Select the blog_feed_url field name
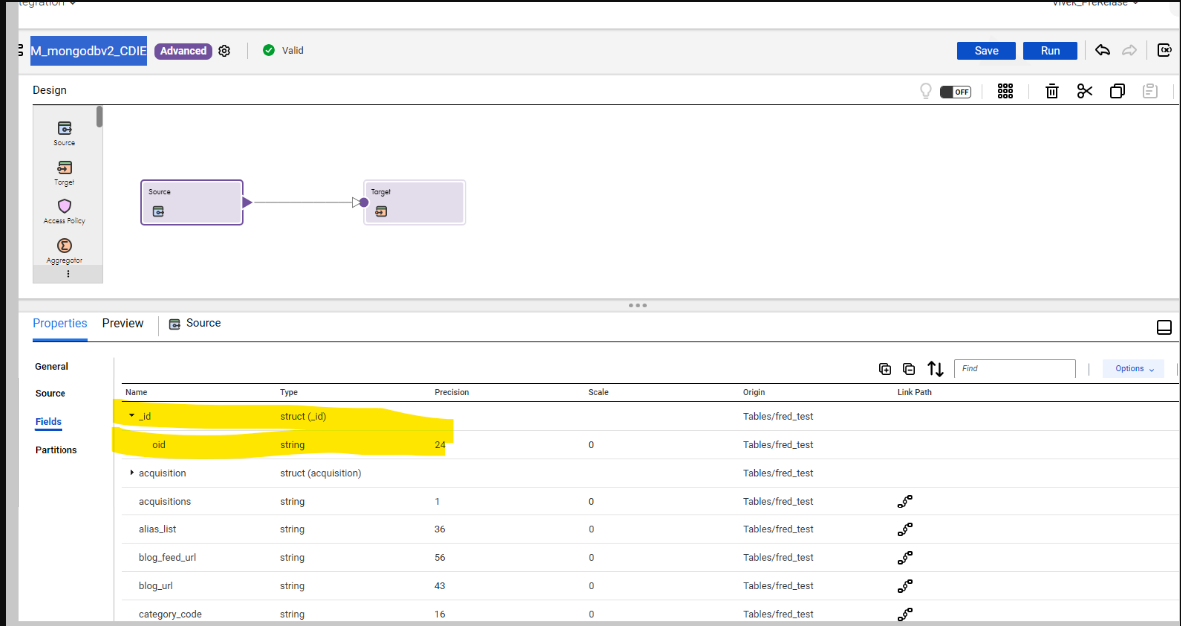Viewport: 1181px width, 626px height. (167, 557)
